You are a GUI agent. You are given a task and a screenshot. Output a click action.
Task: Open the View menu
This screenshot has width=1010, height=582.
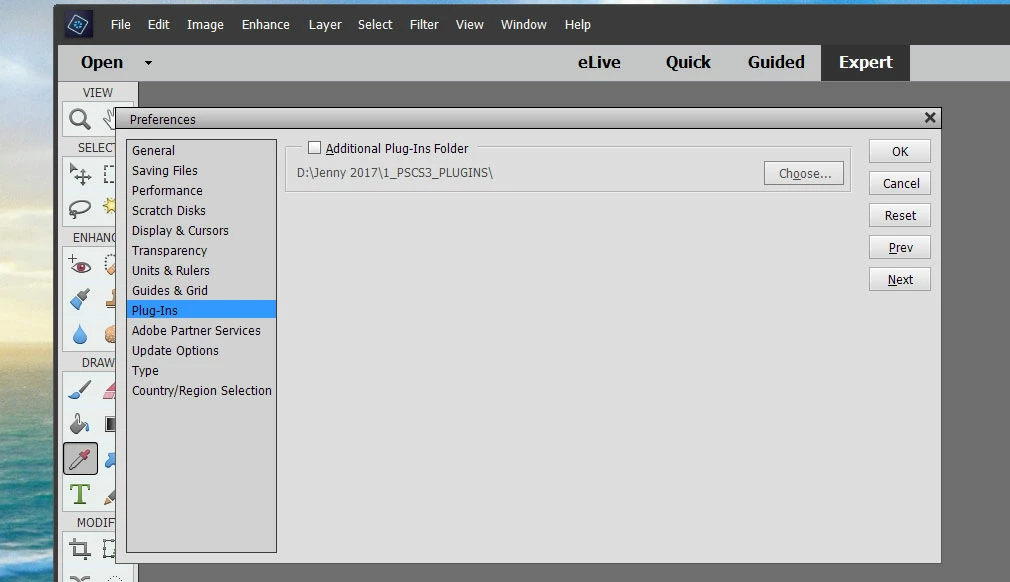point(470,24)
